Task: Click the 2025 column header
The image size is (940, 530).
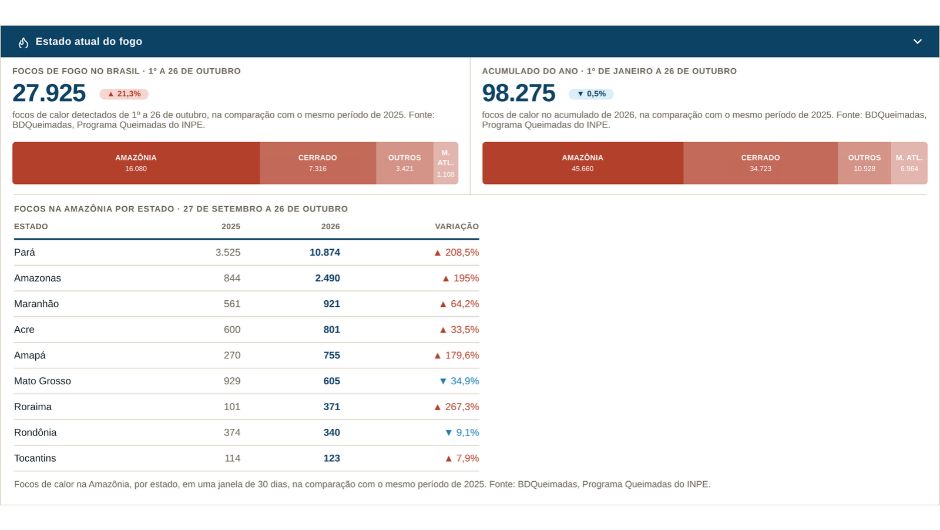Action: point(231,226)
